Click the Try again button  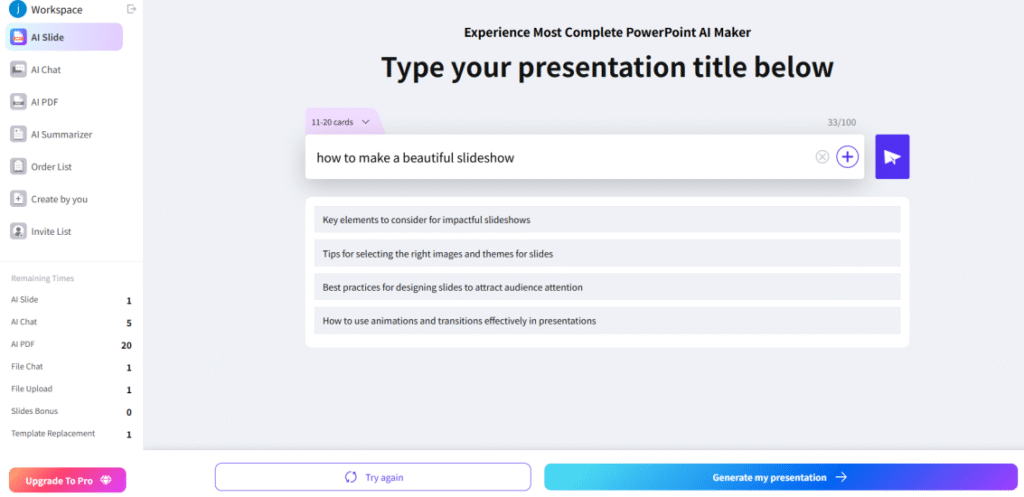(x=373, y=477)
